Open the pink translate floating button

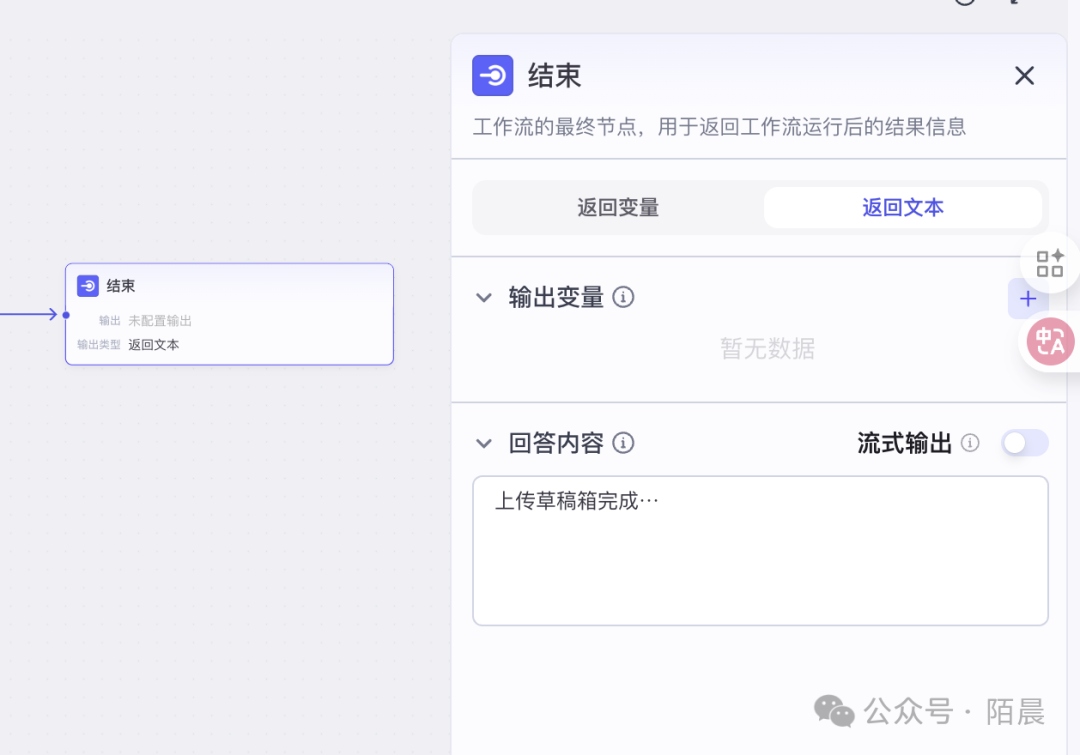(x=1051, y=342)
